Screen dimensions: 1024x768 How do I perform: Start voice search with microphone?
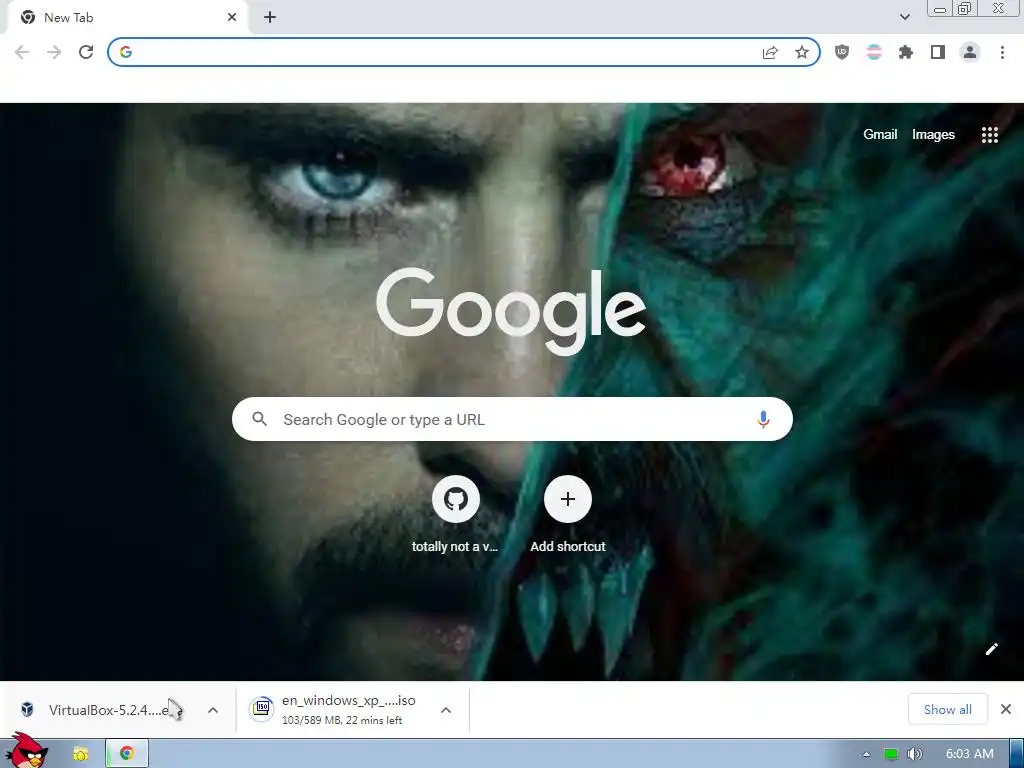point(763,419)
